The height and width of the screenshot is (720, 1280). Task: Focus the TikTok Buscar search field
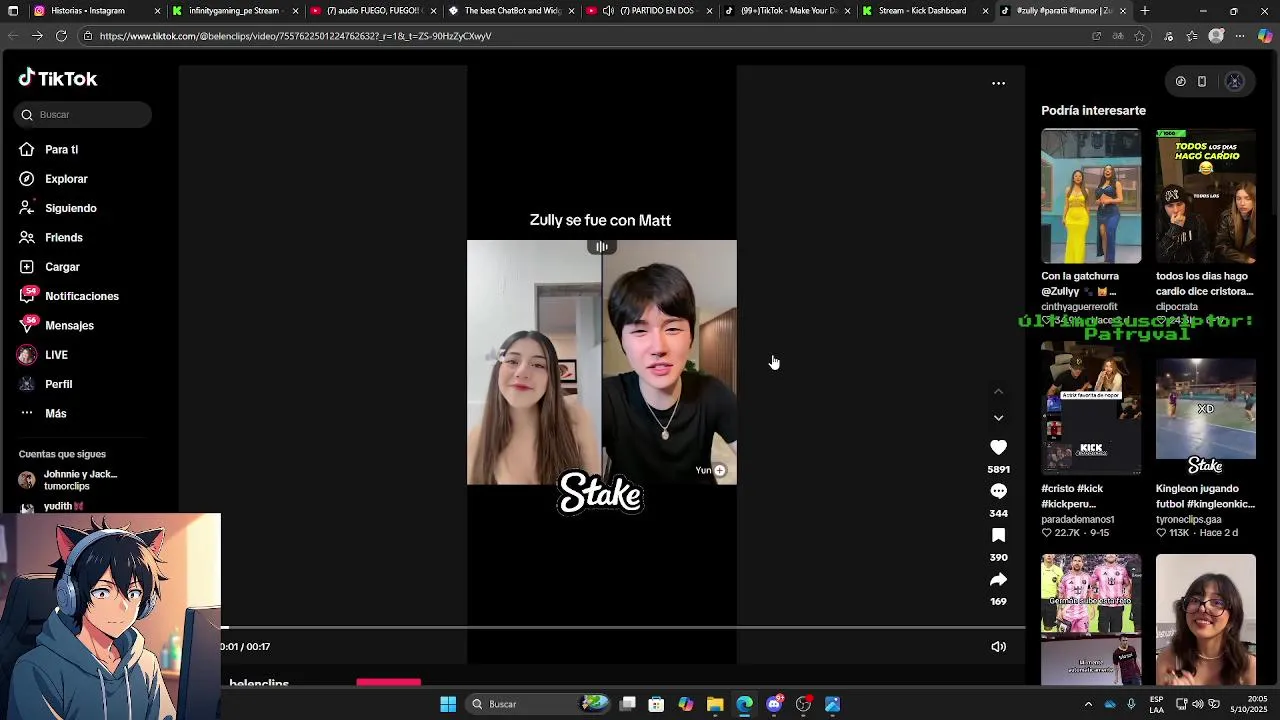click(83, 115)
